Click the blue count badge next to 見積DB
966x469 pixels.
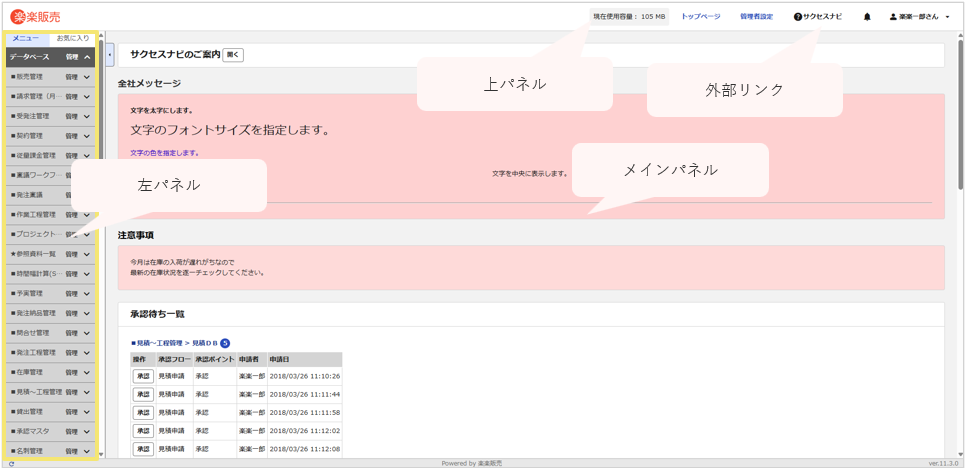[225, 343]
